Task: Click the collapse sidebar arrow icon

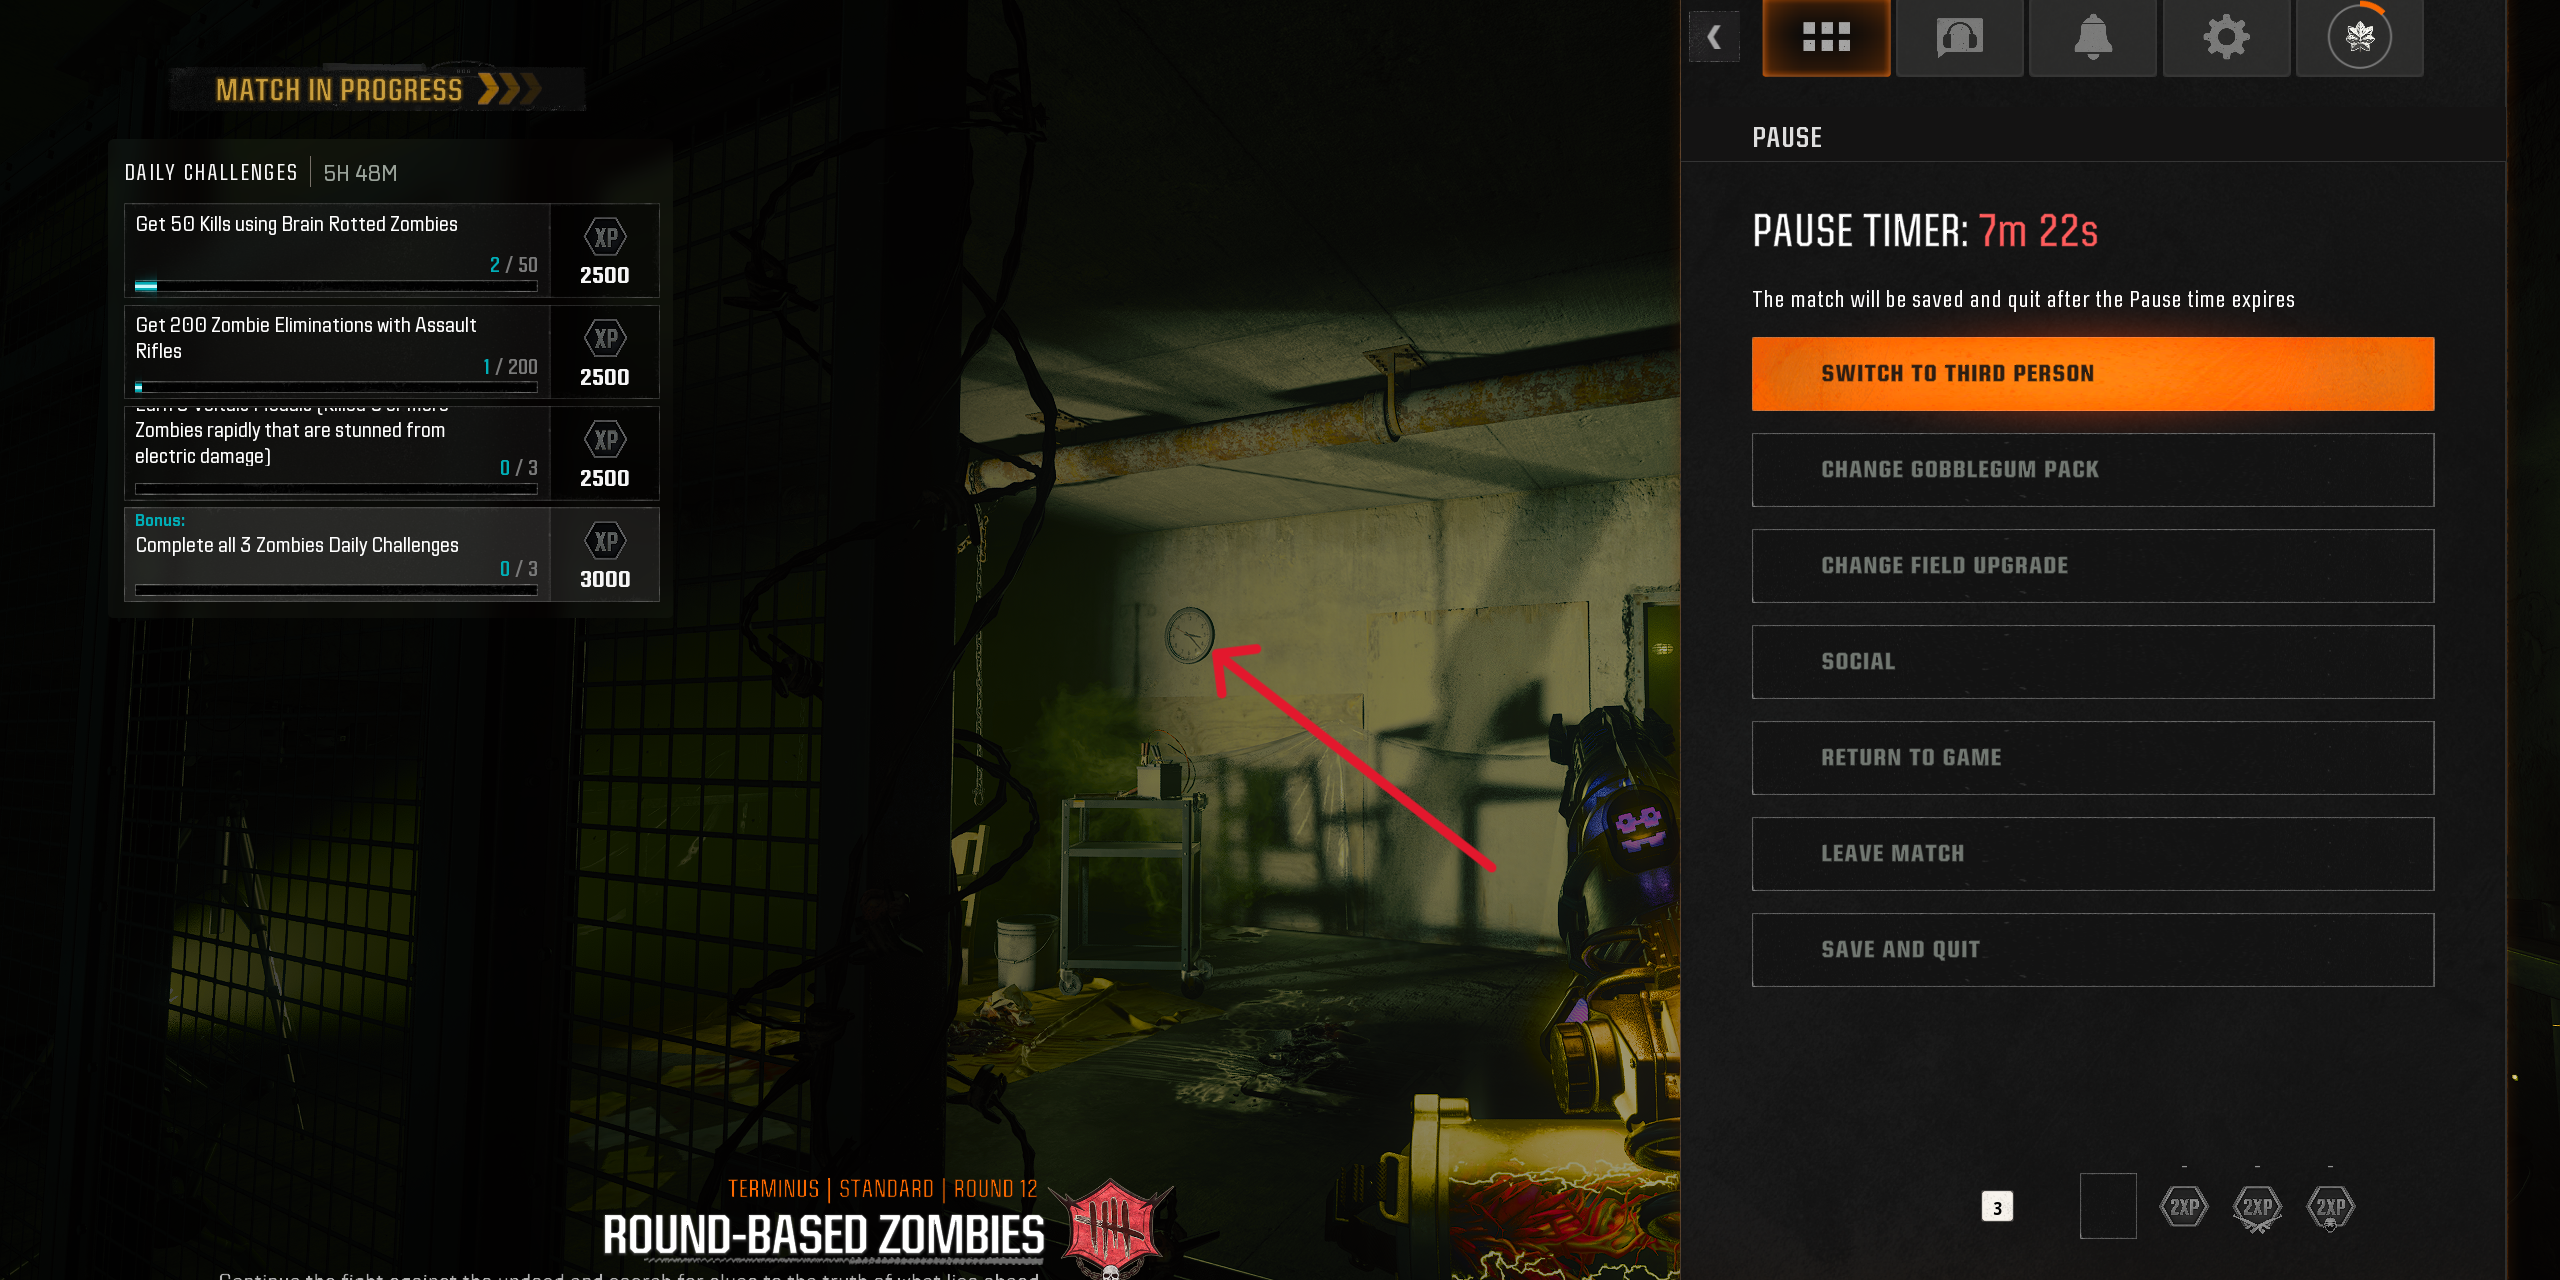Action: pyautogui.click(x=1716, y=36)
